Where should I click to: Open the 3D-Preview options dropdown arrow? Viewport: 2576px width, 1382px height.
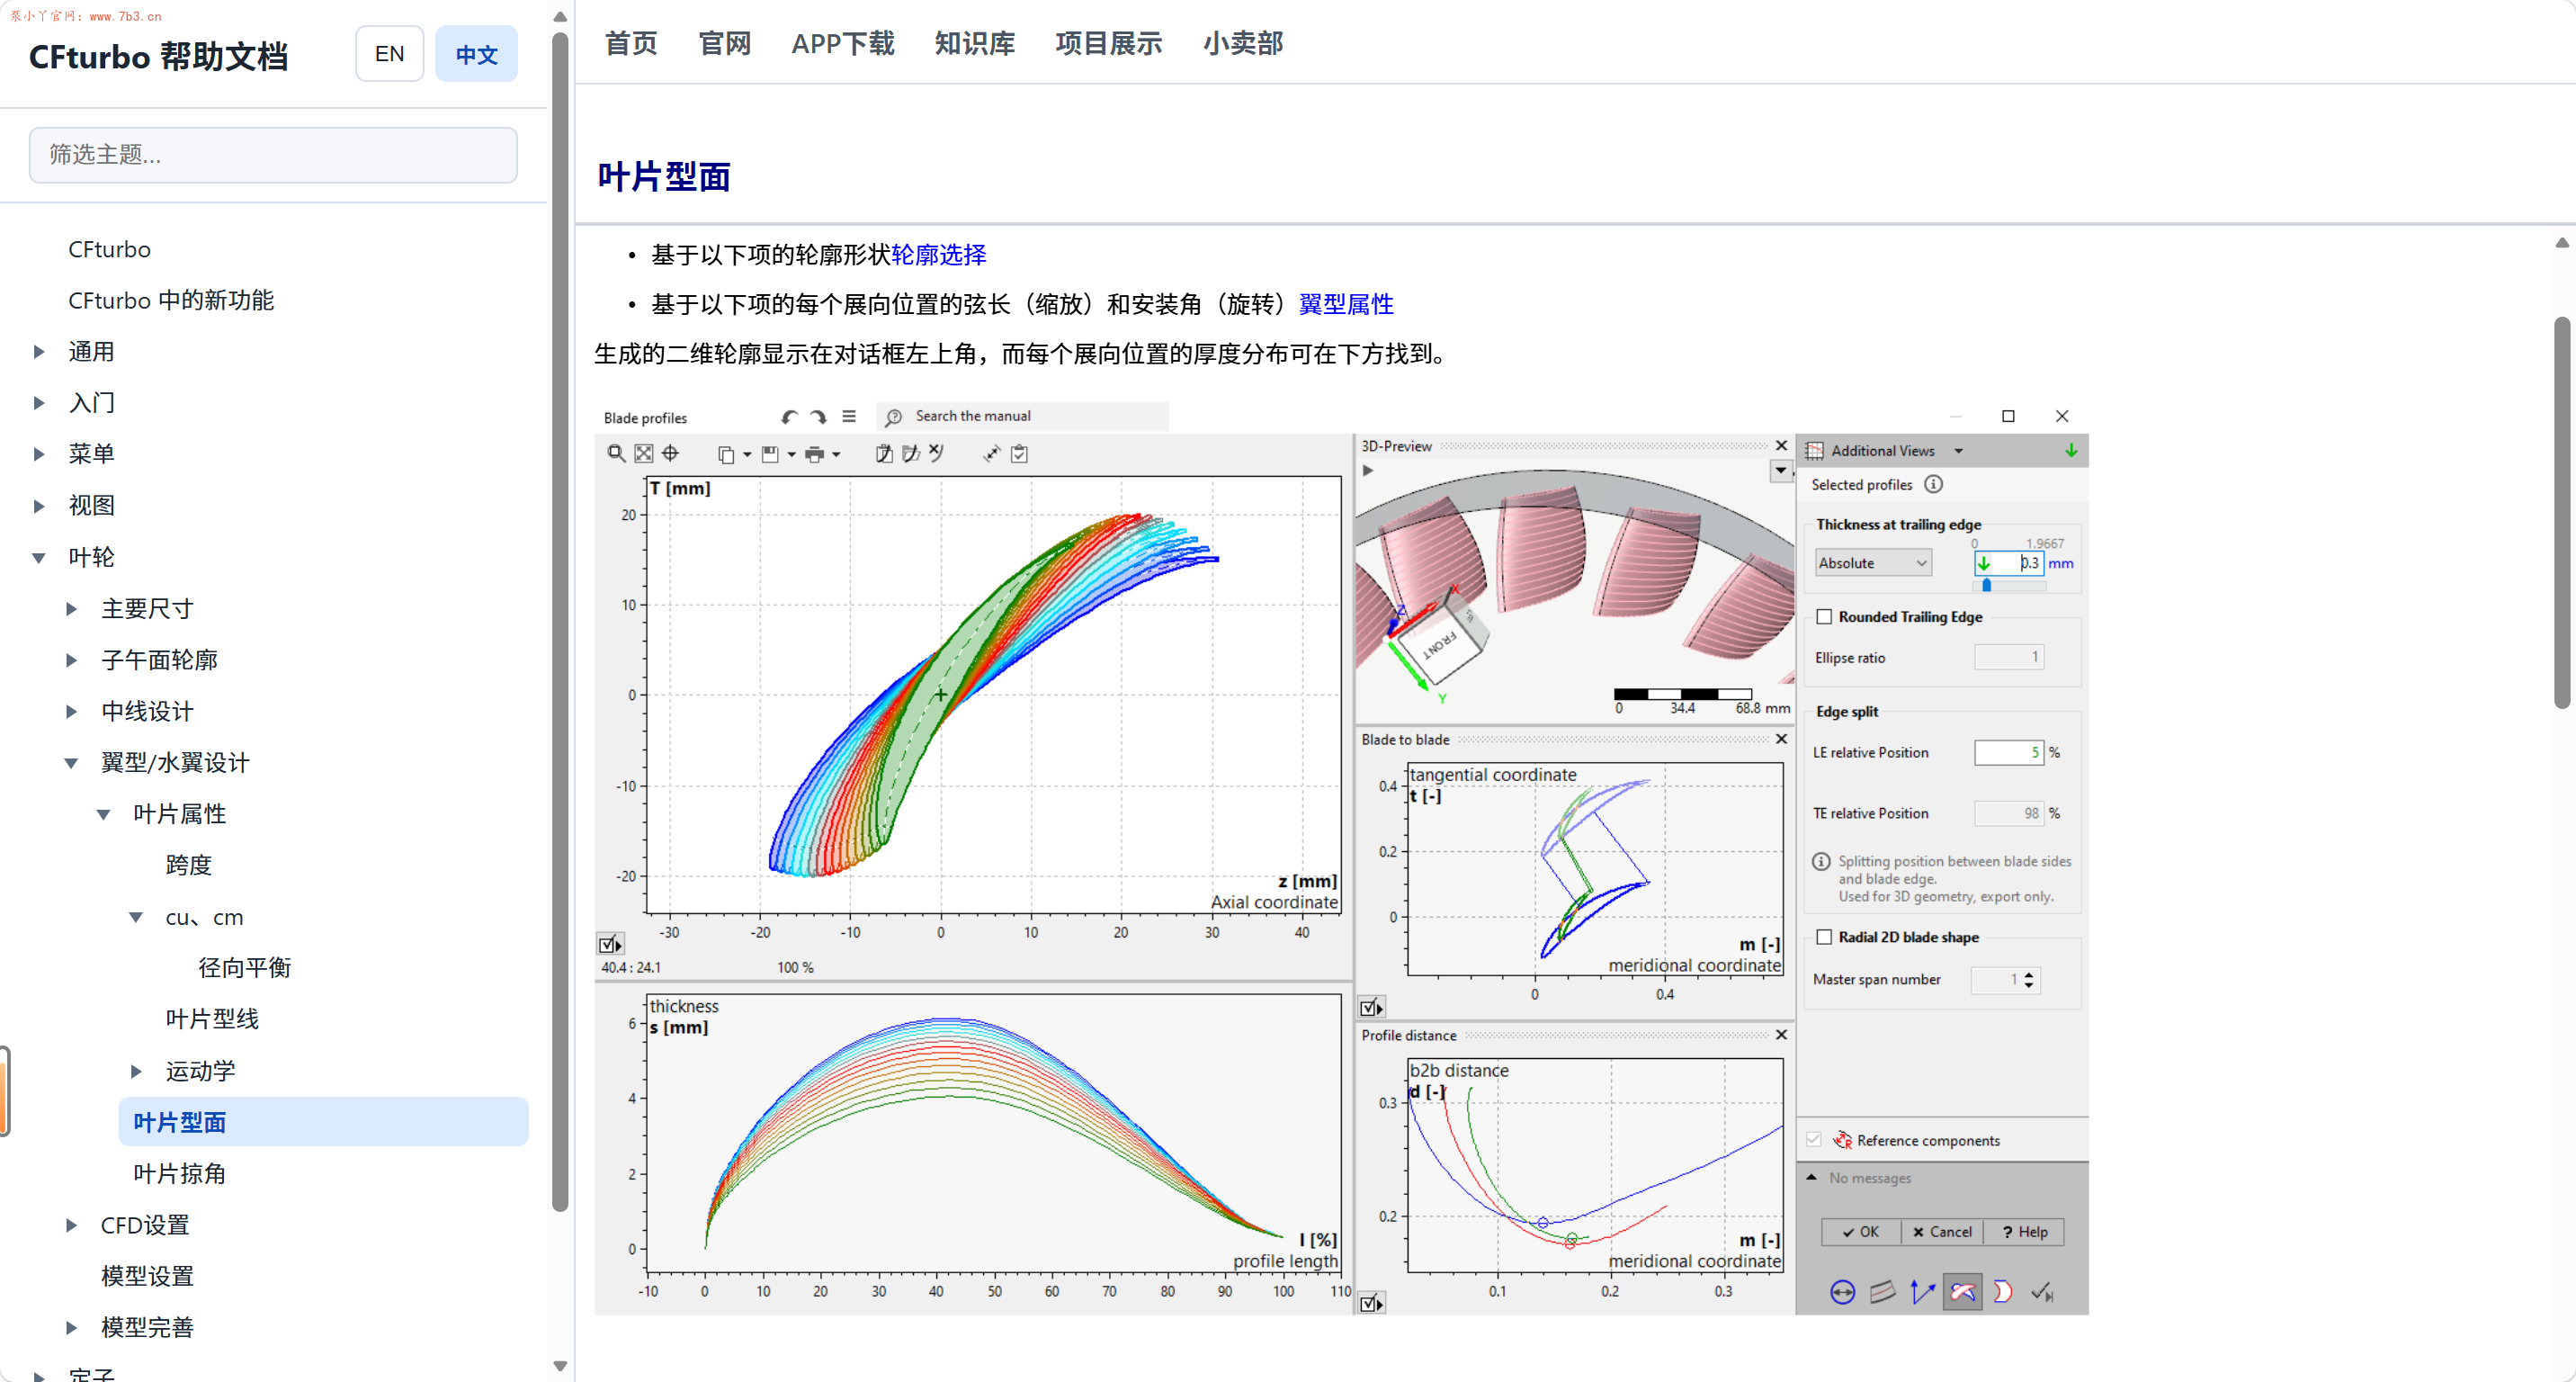click(x=1780, y=470)
